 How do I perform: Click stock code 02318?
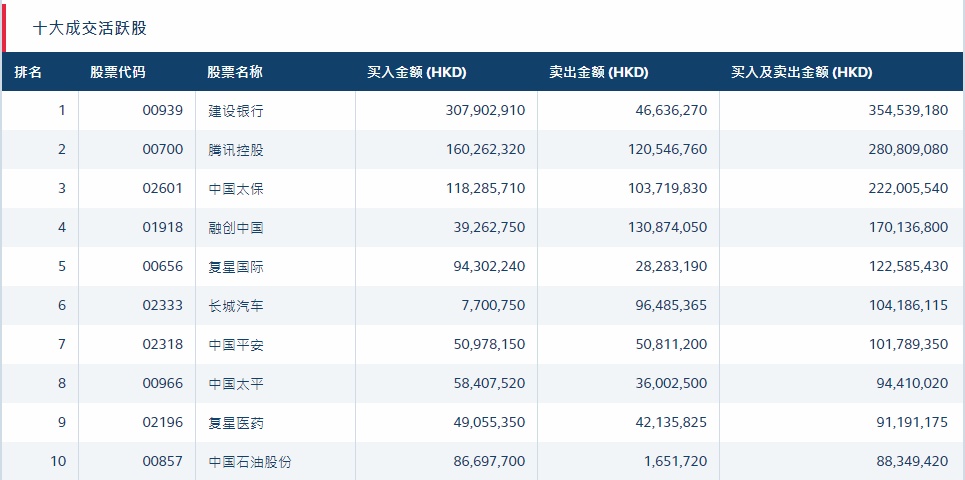[x=163, y=345]
